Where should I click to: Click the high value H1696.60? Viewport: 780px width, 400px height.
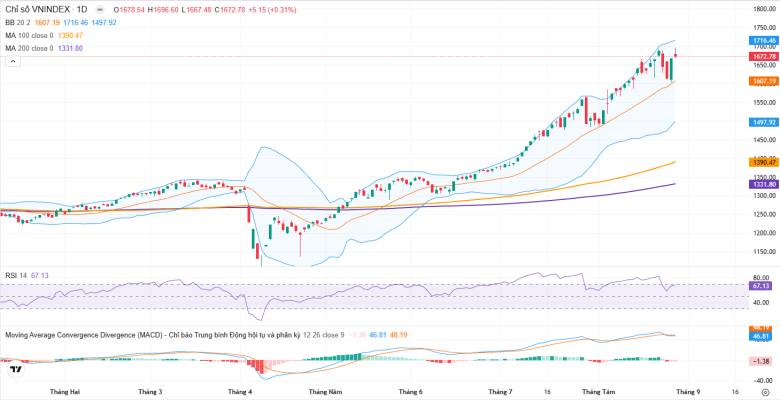pos(163,10)
